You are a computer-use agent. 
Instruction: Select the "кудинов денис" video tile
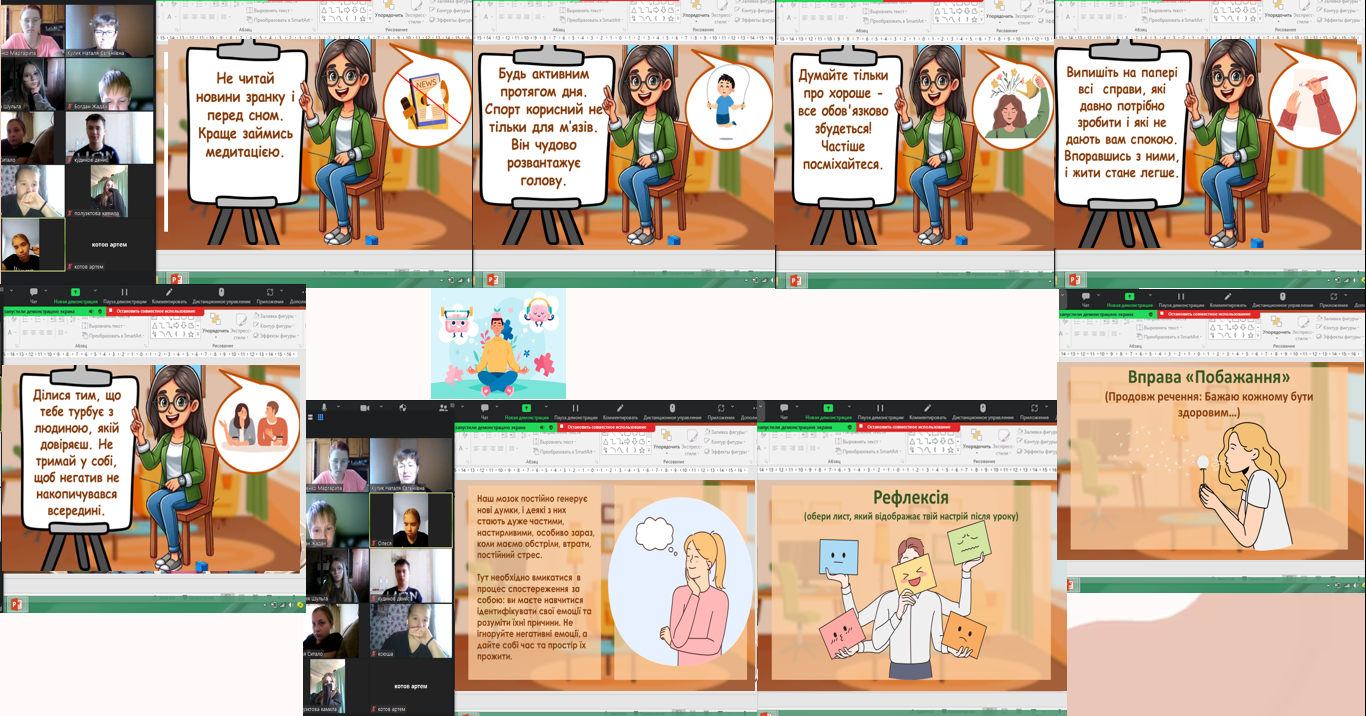coord(110,137)
